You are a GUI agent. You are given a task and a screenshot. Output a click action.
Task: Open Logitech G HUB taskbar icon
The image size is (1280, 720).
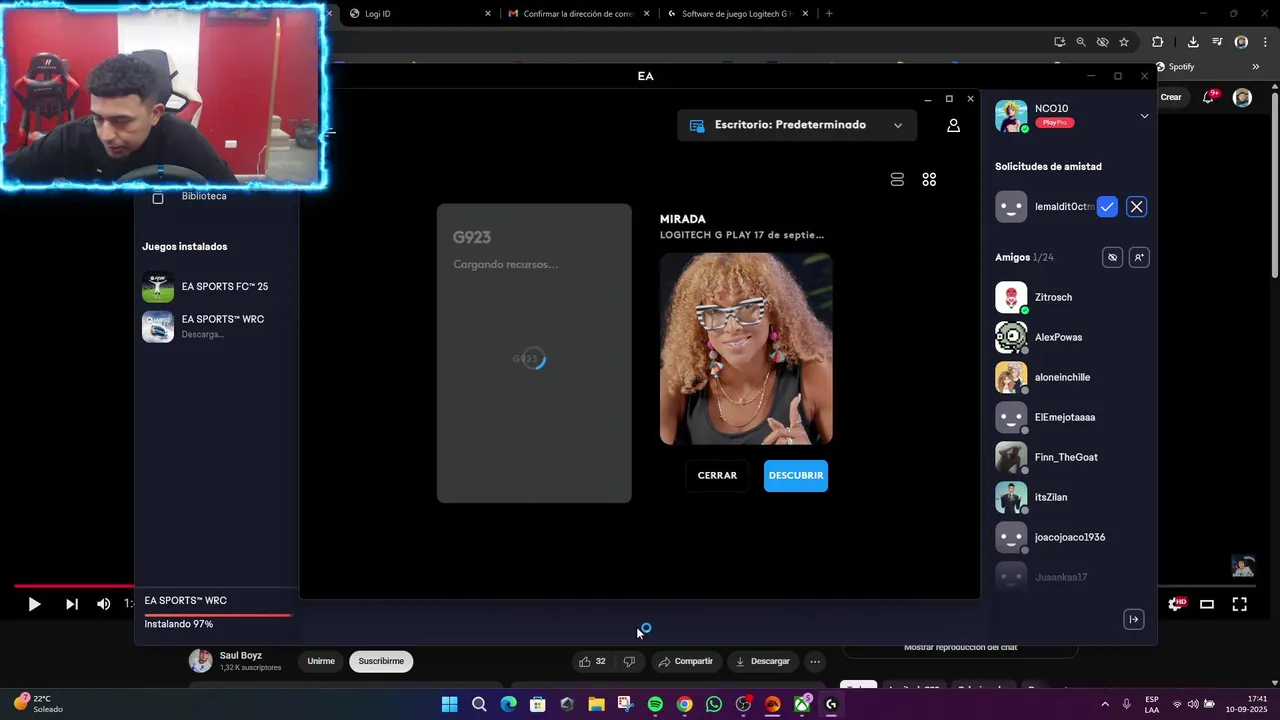[x=831, y=704]
